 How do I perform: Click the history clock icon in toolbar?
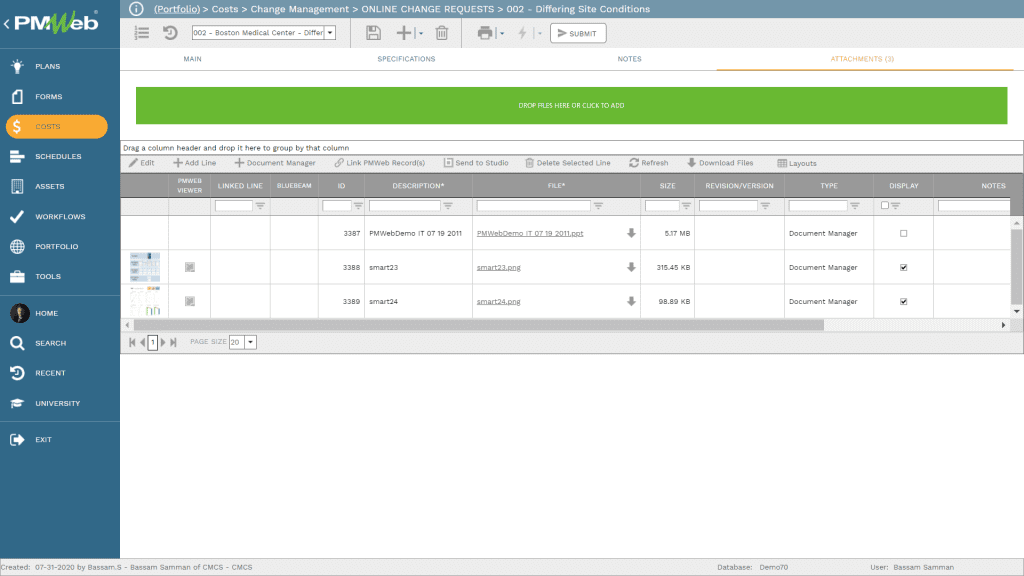(170, 33)
